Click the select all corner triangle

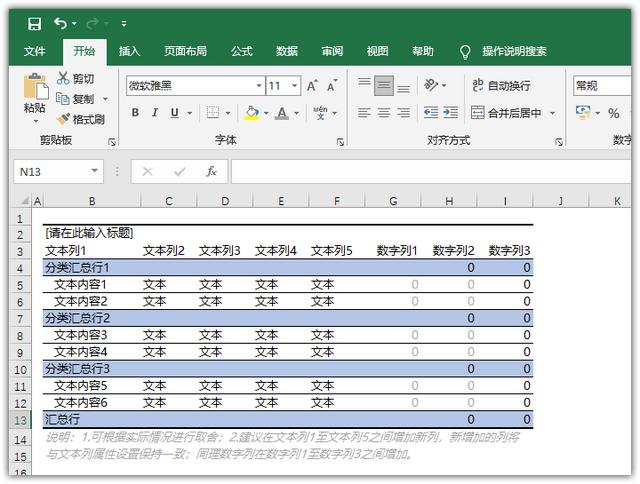[24, 200]
